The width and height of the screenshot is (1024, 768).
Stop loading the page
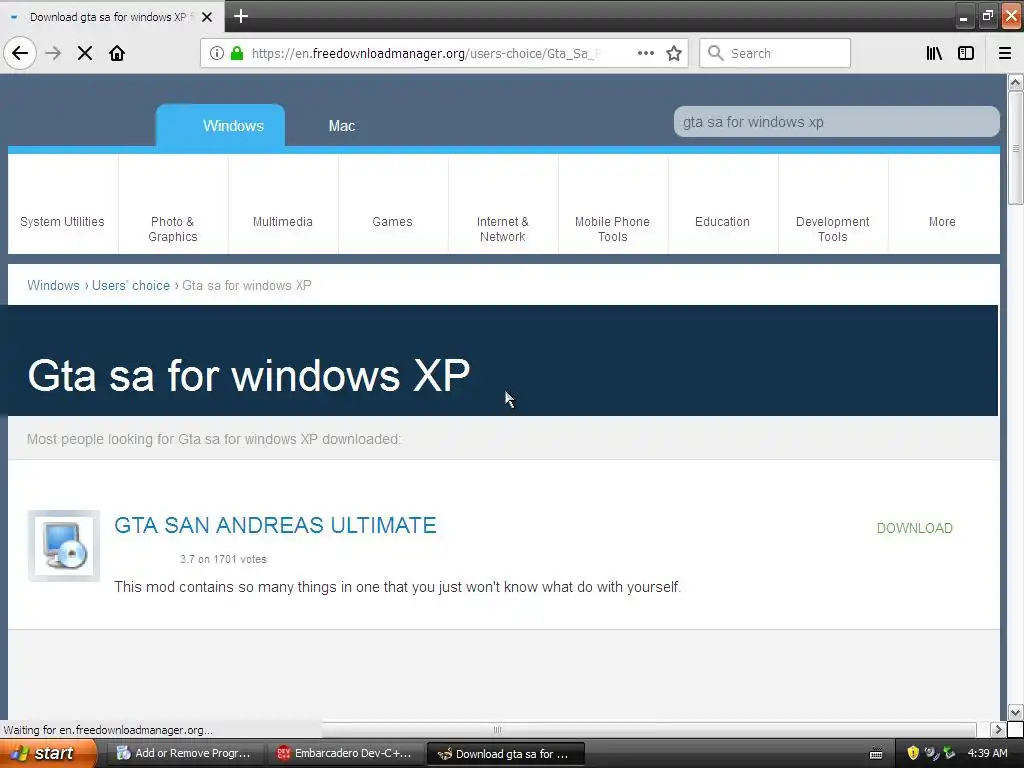85,53
